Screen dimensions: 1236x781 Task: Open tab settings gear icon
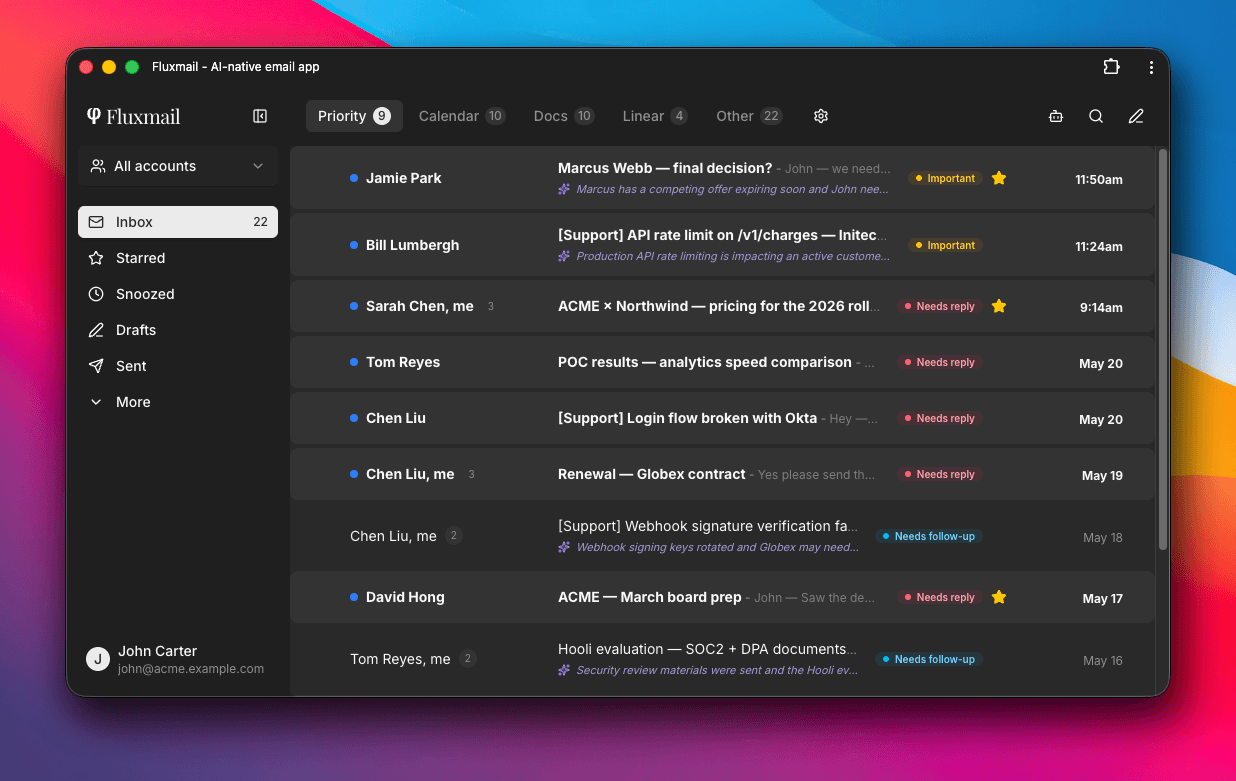coord(821,116)
